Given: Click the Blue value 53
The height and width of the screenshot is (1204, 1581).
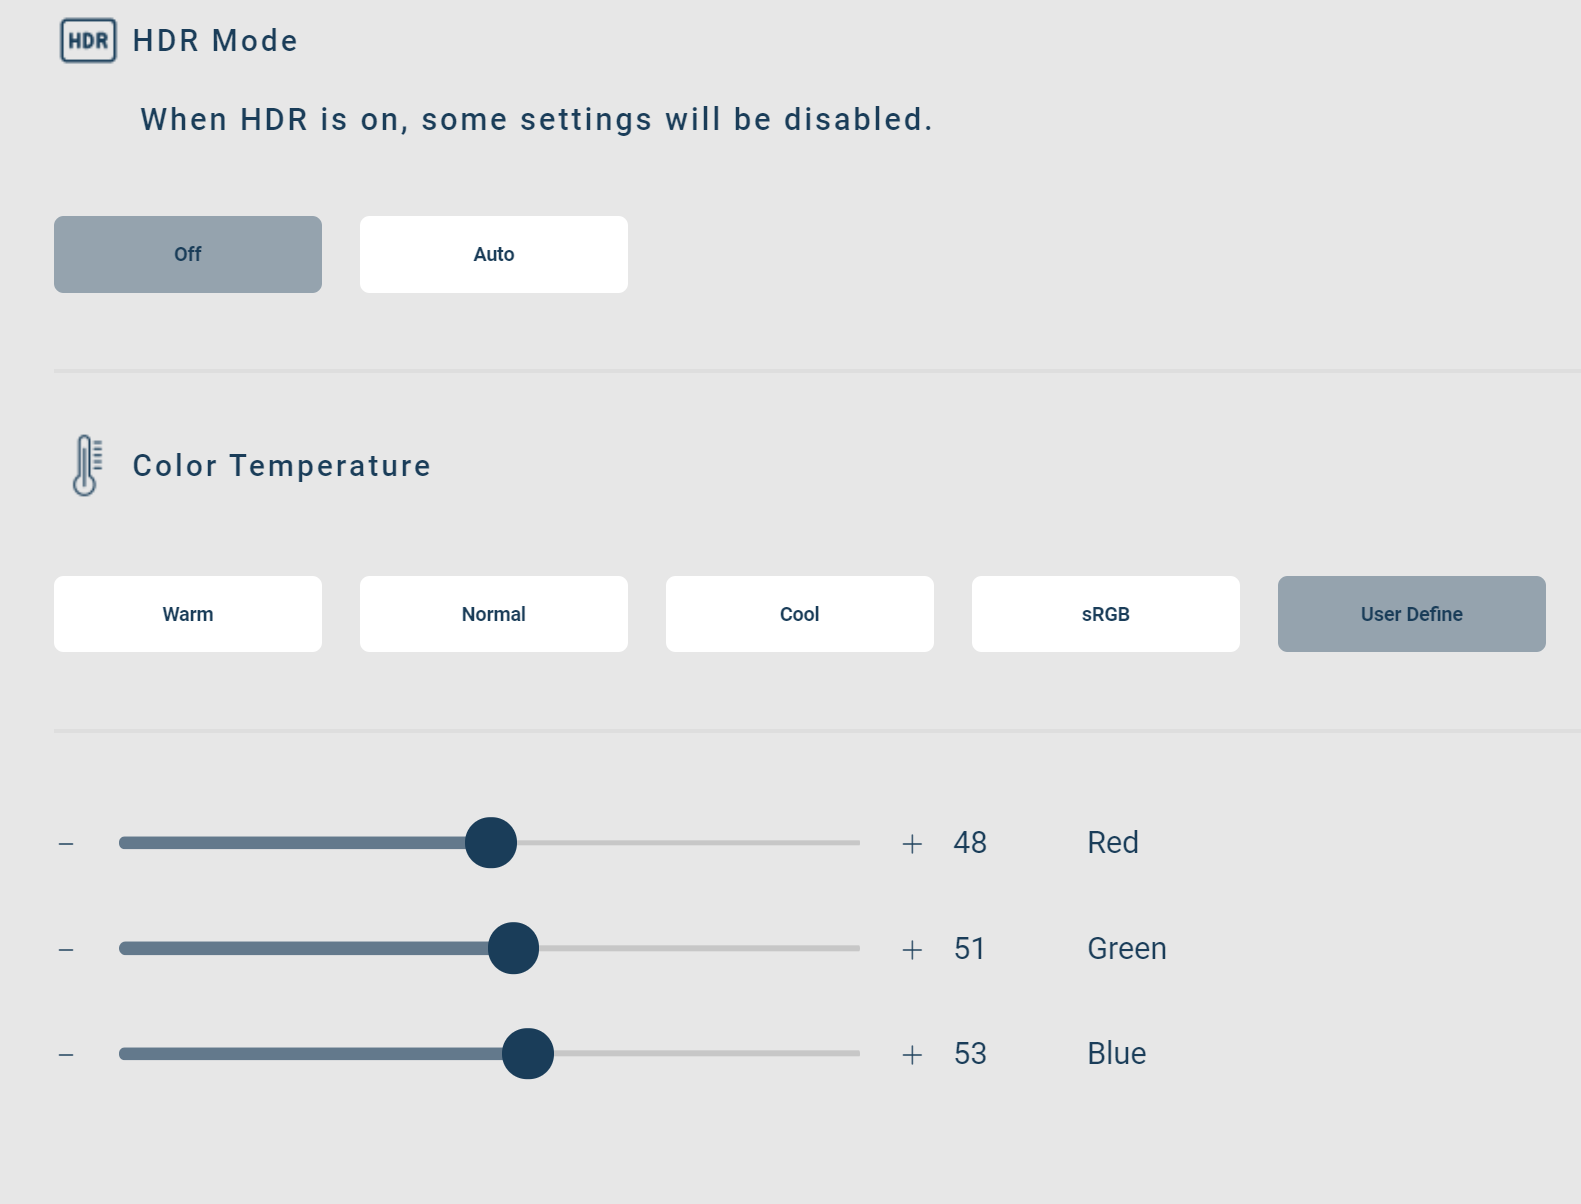Looking at the screenshot, I should (970, 1053).
